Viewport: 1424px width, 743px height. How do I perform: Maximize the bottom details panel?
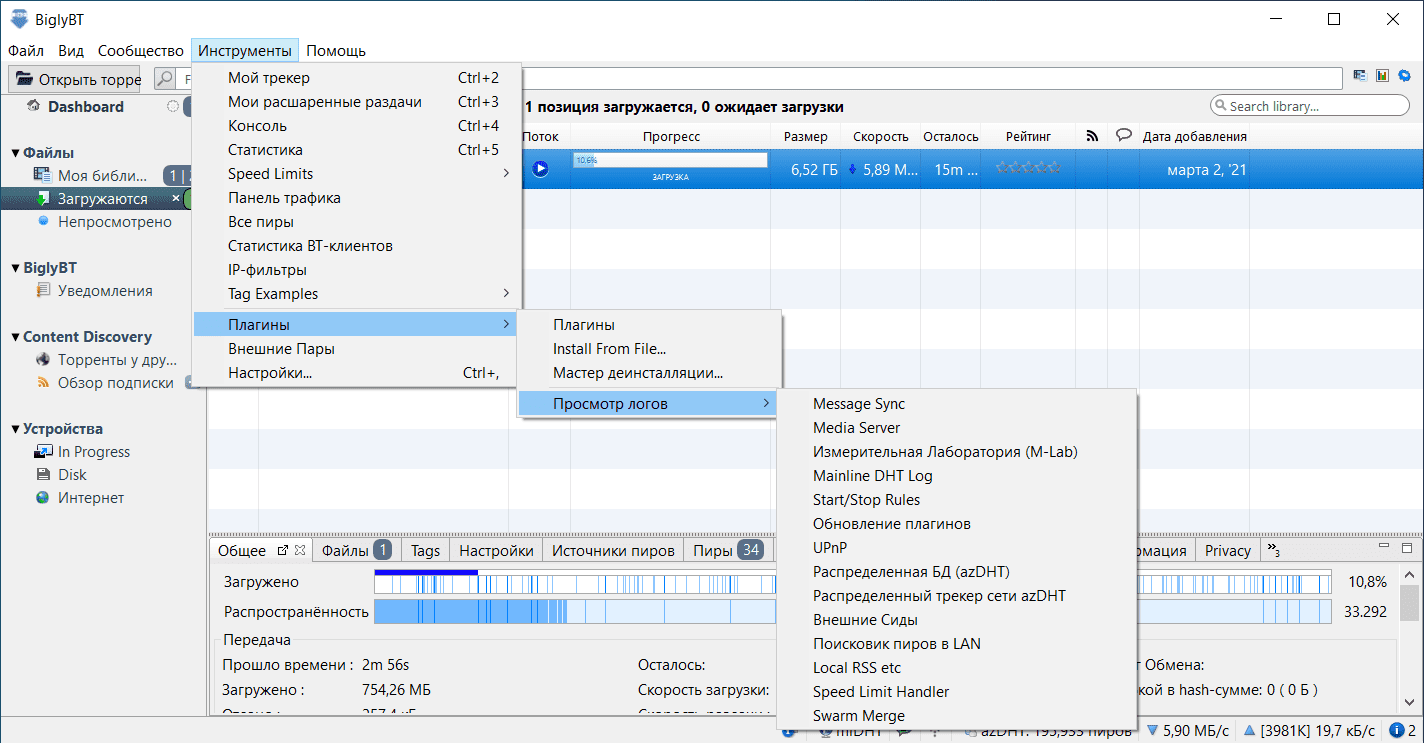click(x=1407, y=548)
